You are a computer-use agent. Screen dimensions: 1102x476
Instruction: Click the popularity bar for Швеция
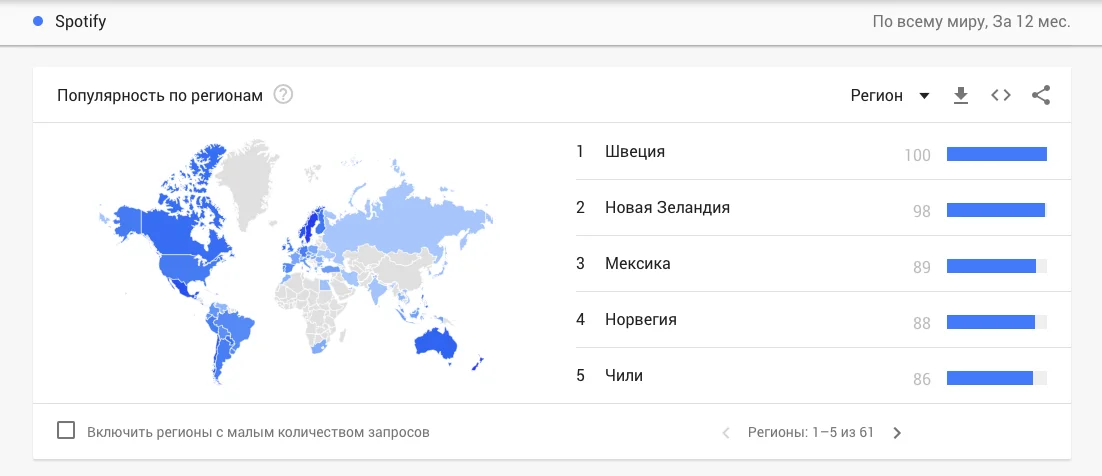pyautogui.click(x=996, y=154)
